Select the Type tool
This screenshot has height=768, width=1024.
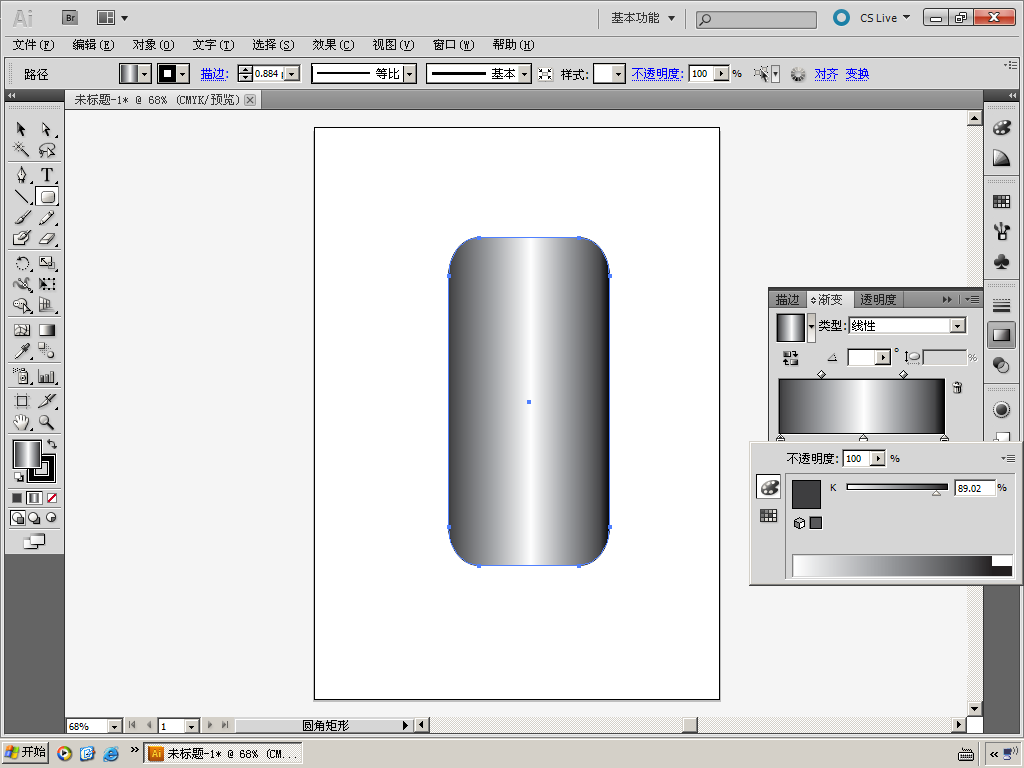point(46,175)
